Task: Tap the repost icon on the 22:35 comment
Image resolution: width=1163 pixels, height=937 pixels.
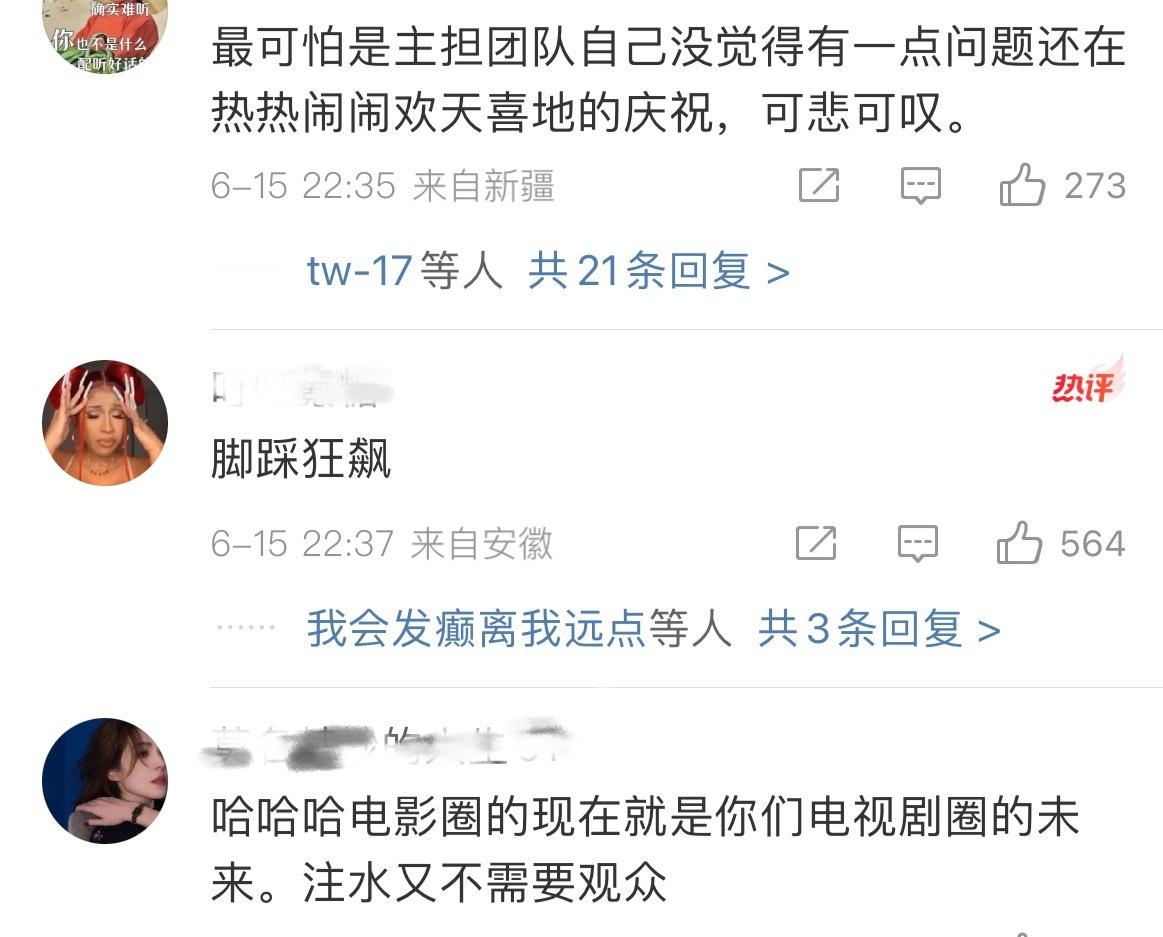Action: click(819, 185)
